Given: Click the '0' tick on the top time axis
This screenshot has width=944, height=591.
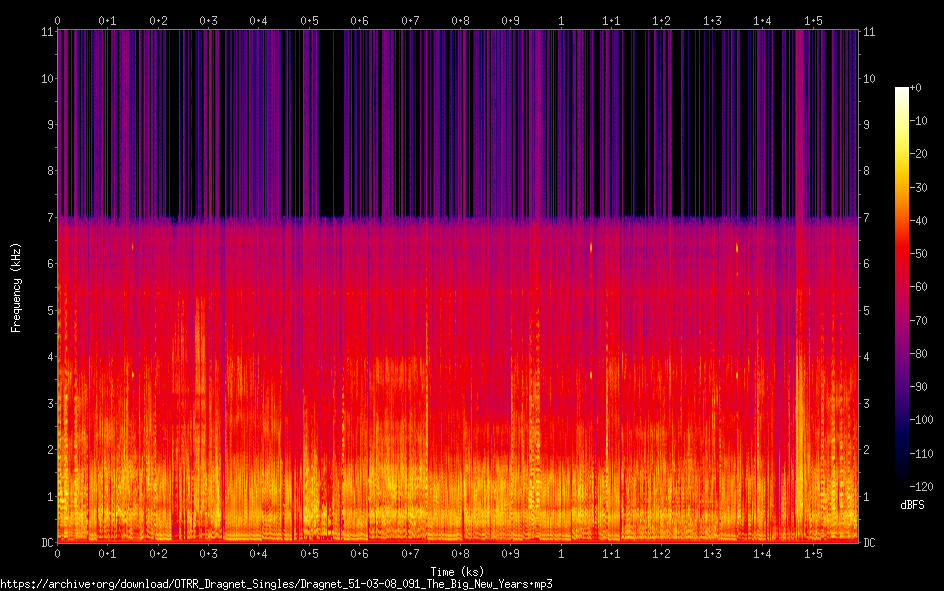Looking at the screenshot, I should 58,20.
